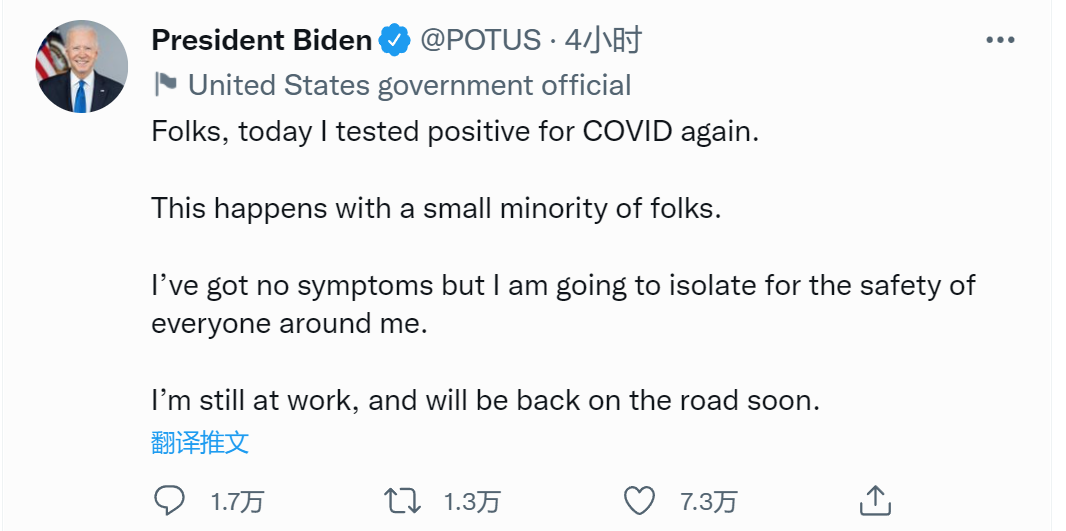The height and width of the screenshot is (531, 1066).
Task: Click the share upload arrow icon
Action: [874, 500]
